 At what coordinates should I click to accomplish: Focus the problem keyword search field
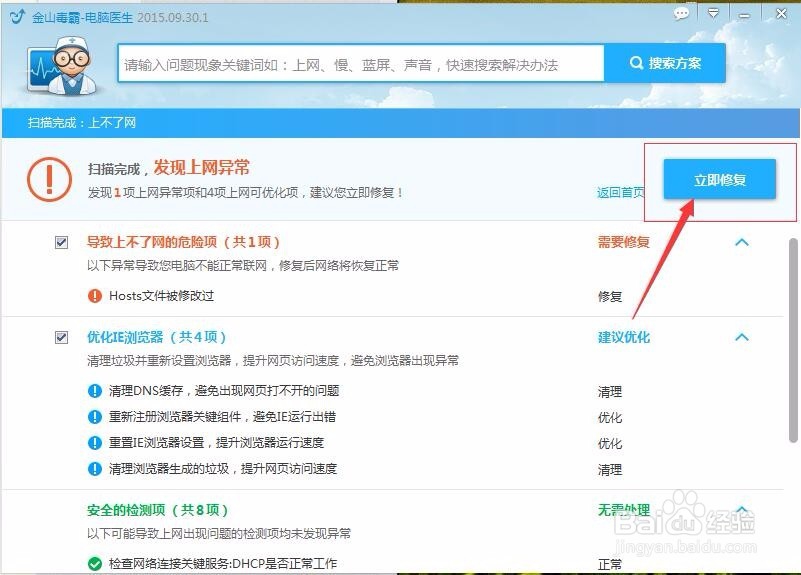pyautogui.click(x=361, y=63)
